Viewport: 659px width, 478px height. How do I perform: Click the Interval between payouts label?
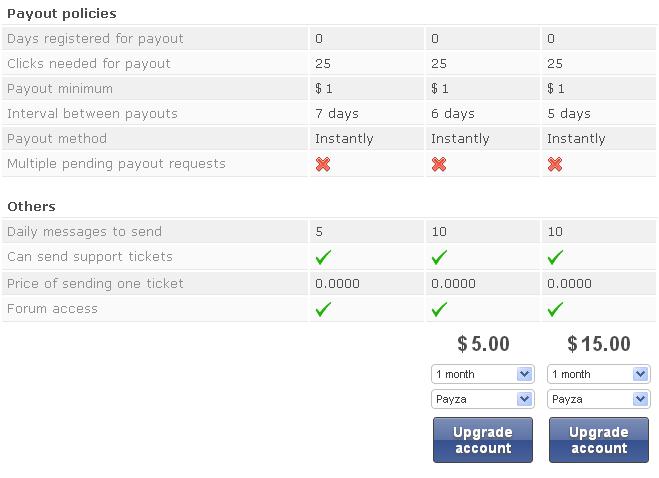92,113
